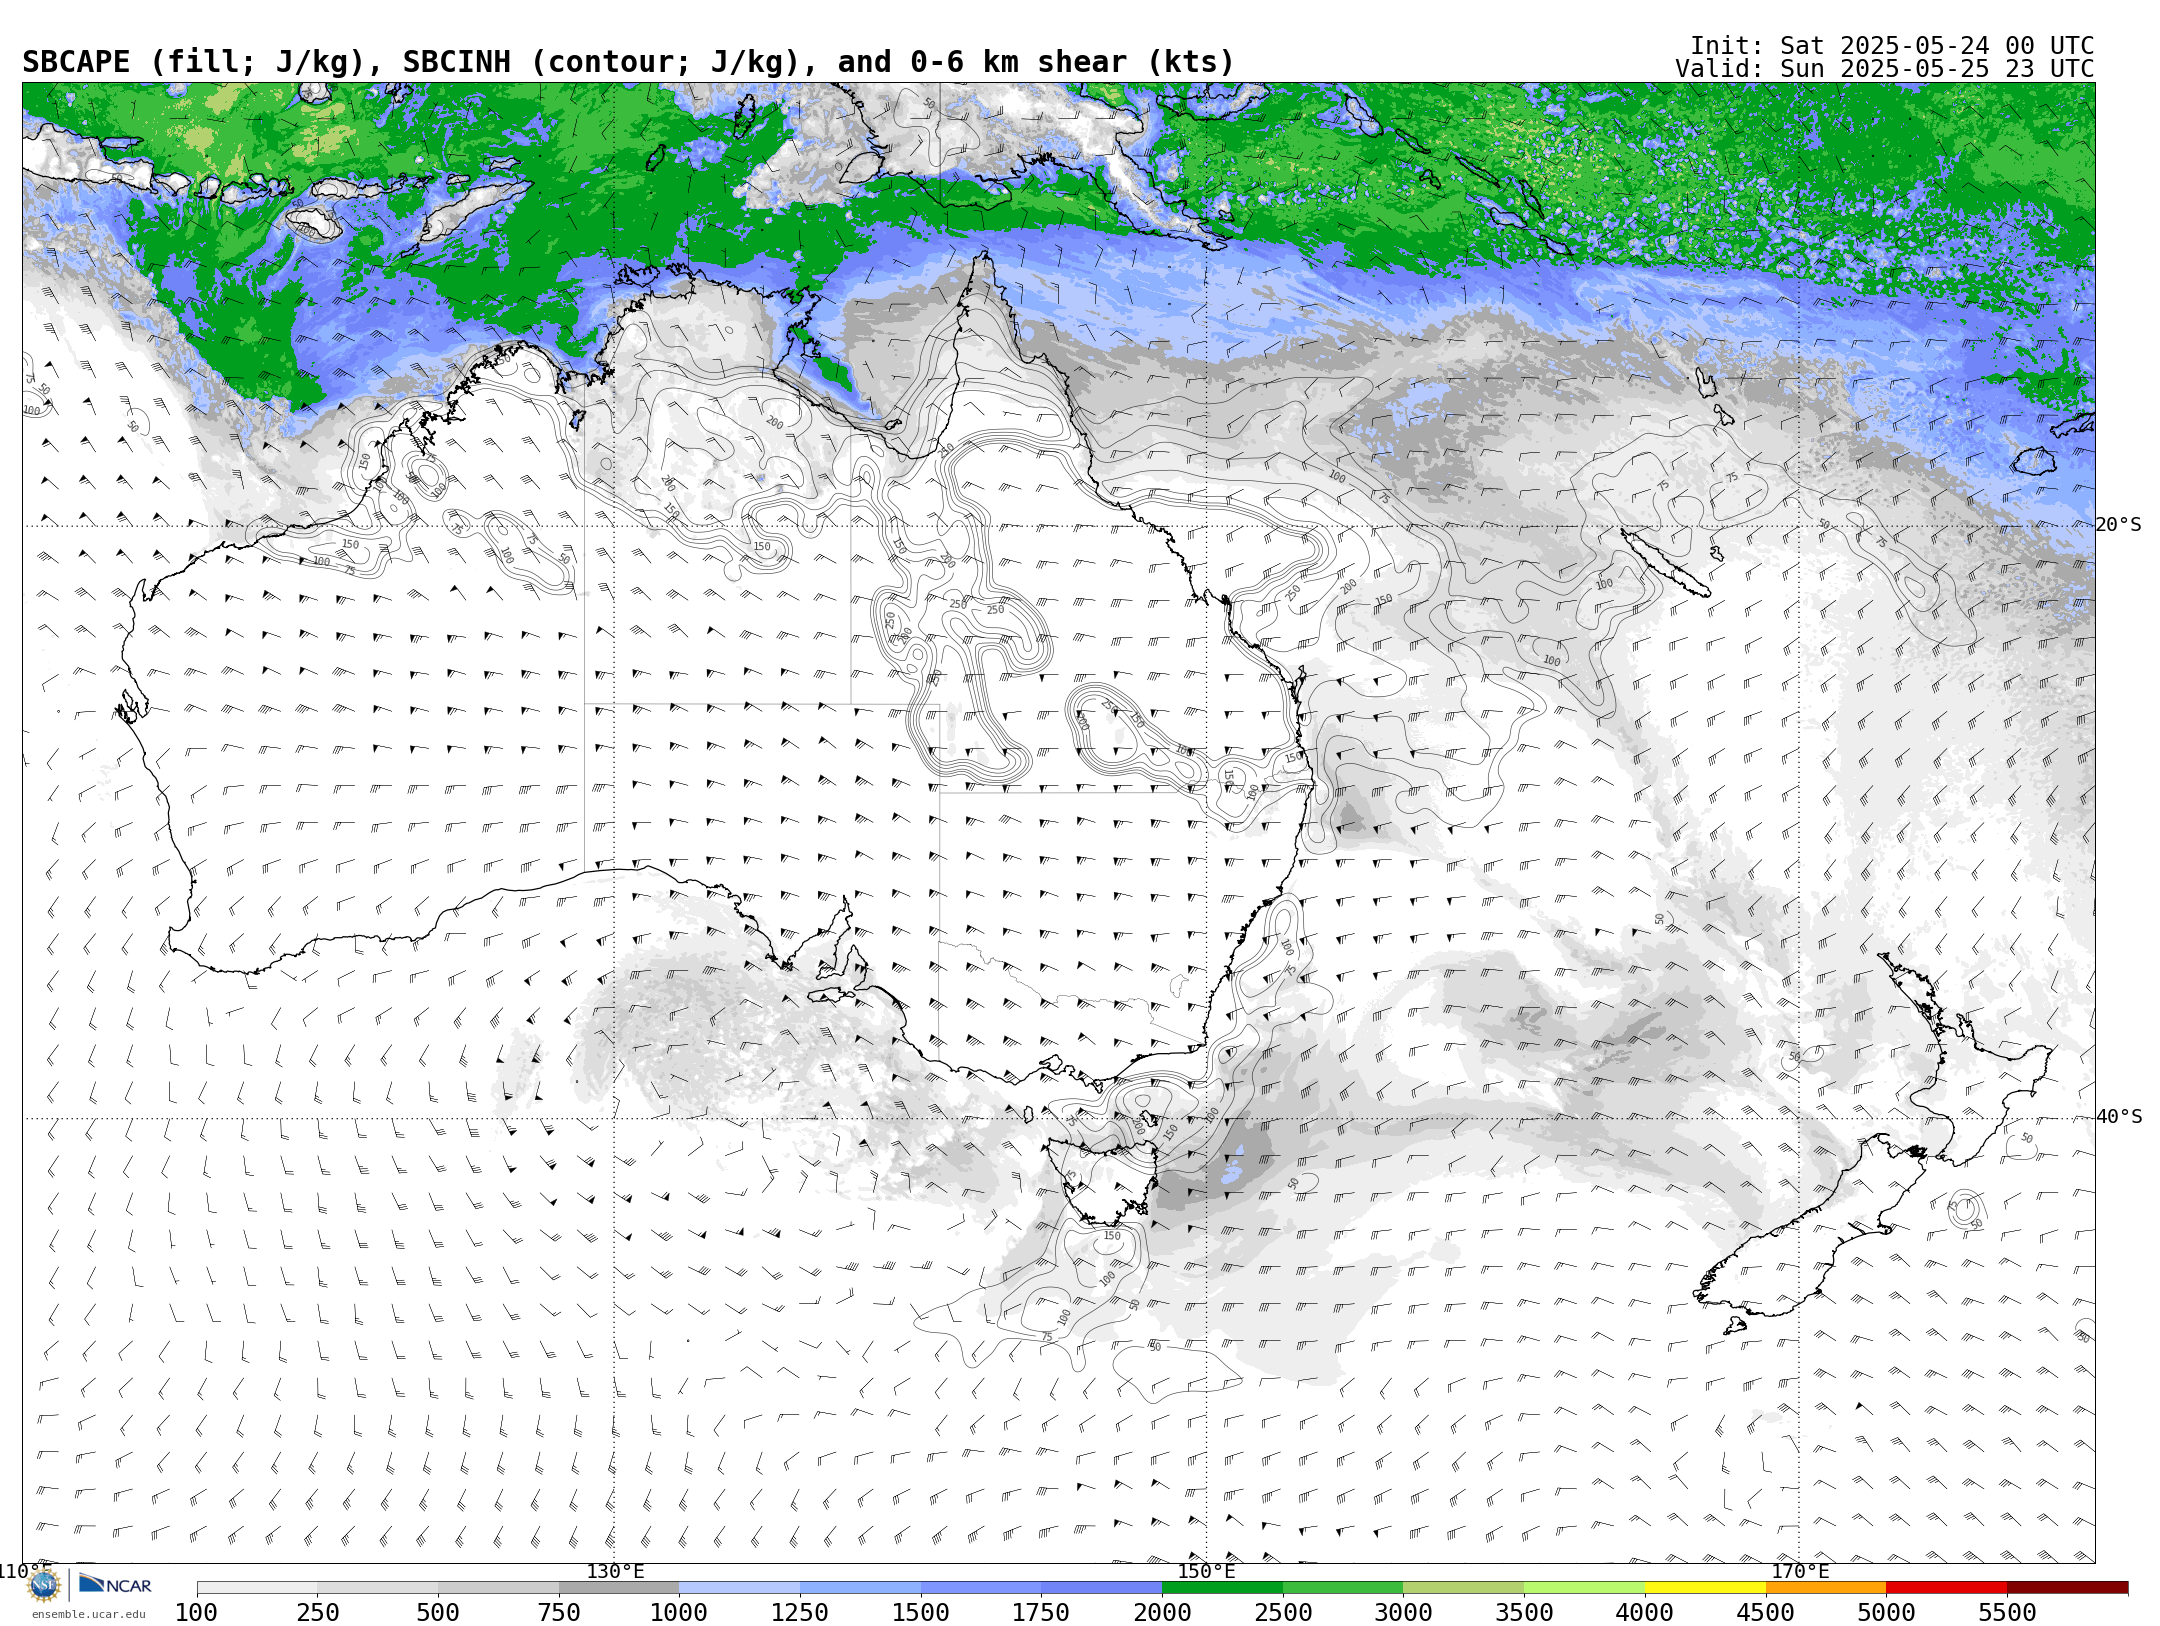Pick the pale blue 1000–1250 swatch
Viewport: 2160px width, 1626px height.
coord(740,1588)
